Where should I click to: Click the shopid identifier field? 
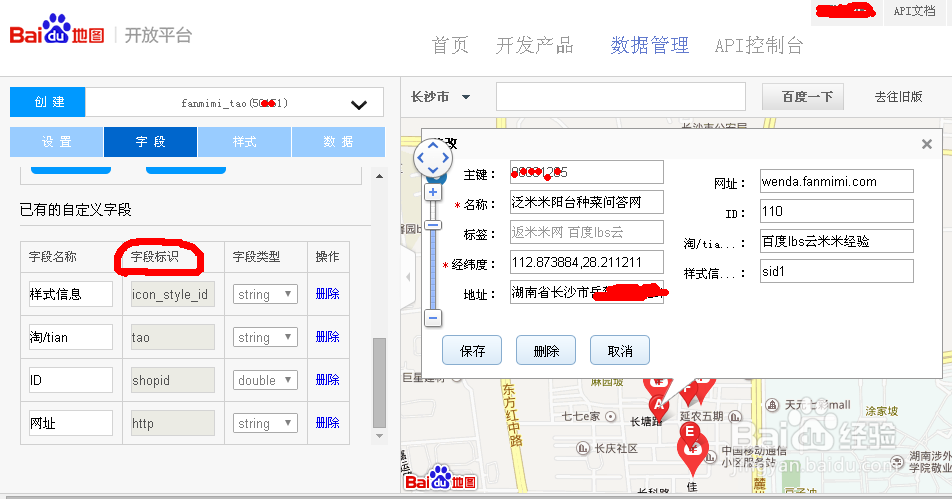pyautogui.click(x=173, y=381)
